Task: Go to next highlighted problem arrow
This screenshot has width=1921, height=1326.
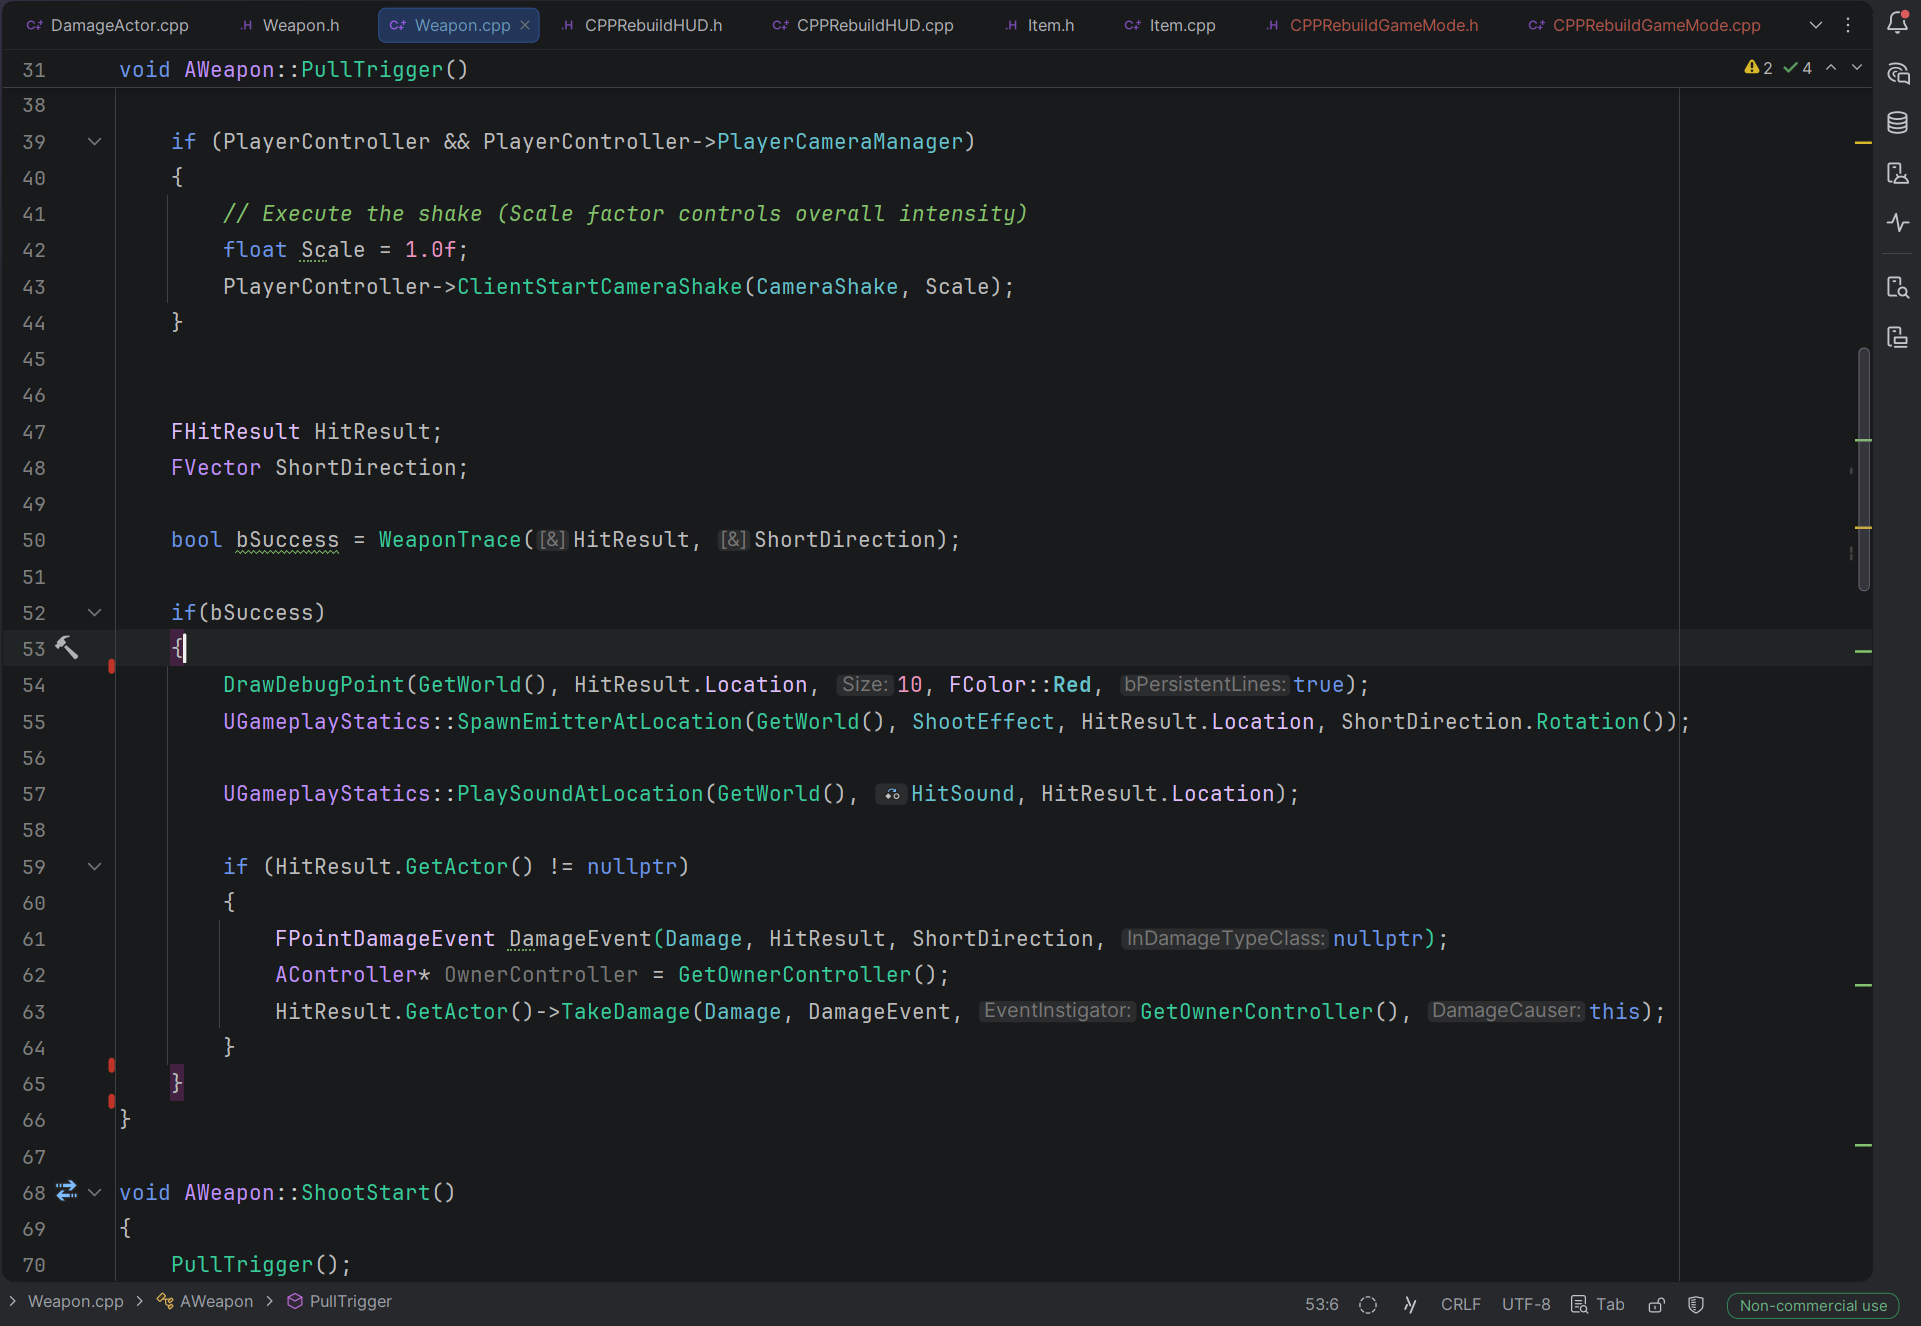Action: 1857,67
